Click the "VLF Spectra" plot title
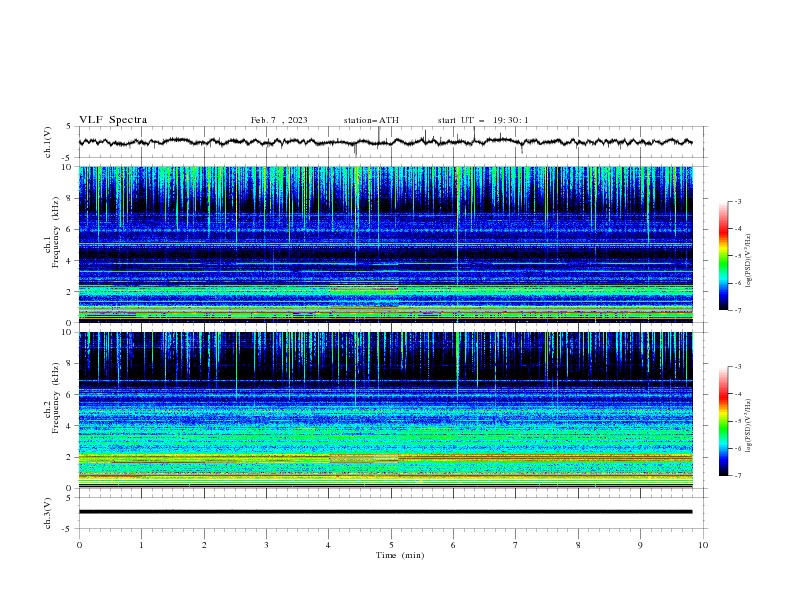 pos(113,120)
